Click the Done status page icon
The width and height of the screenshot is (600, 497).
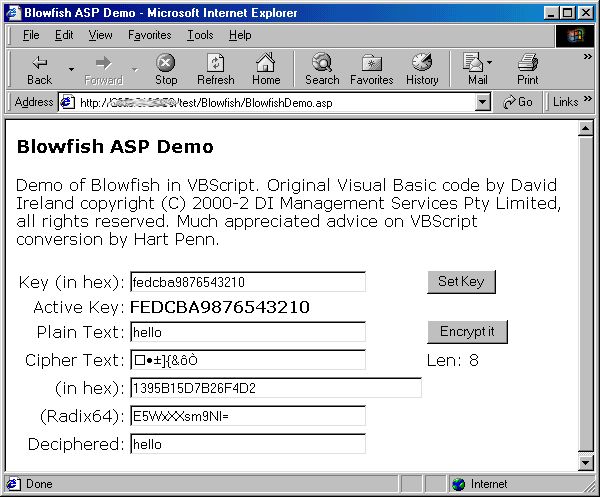coord(13,484)
